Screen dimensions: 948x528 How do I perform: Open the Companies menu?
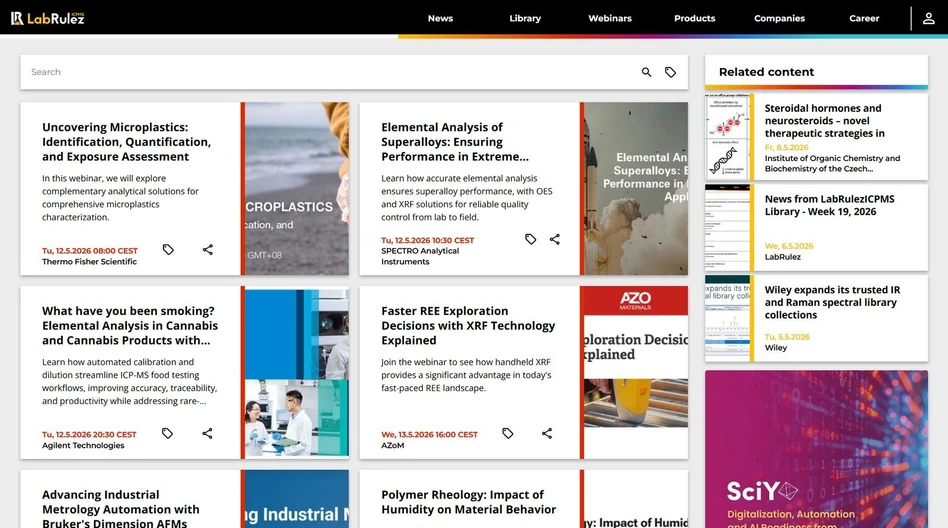tap(779, 19)
